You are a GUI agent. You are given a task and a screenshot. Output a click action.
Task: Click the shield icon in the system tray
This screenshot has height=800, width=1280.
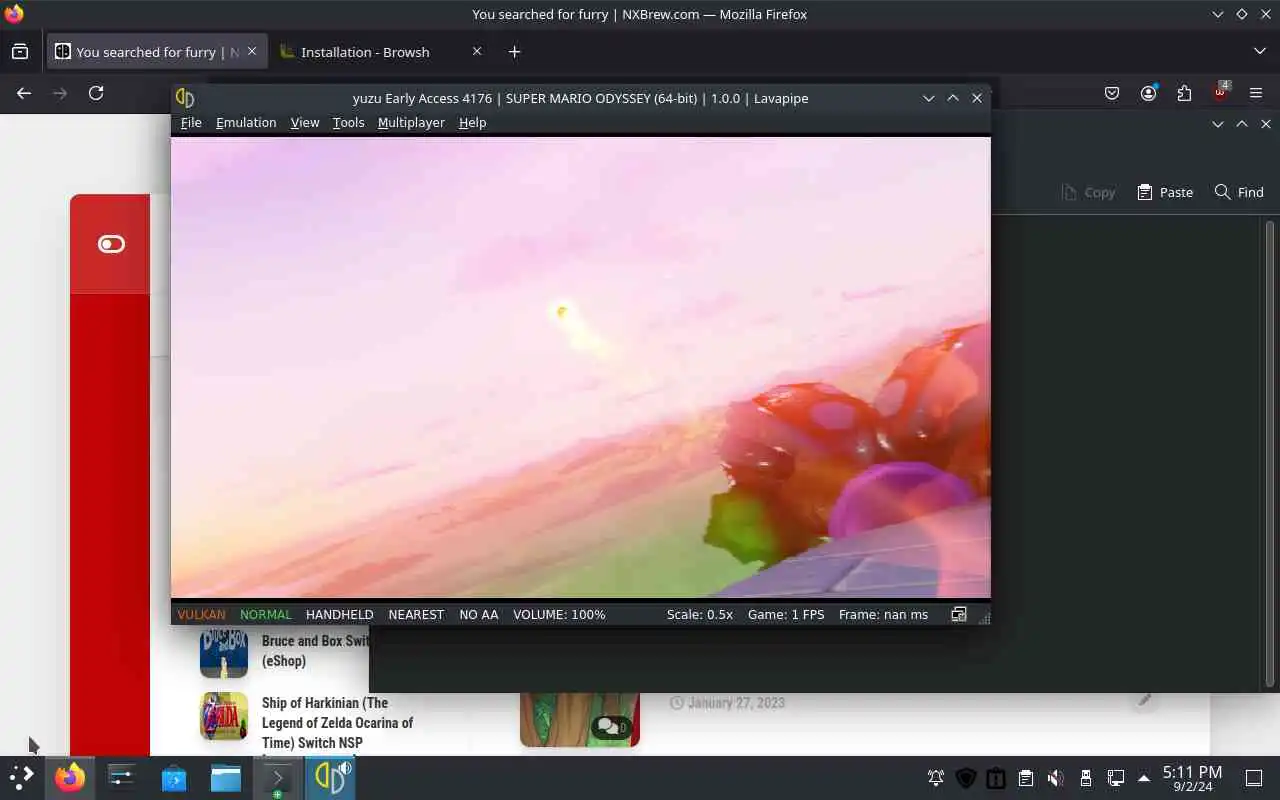click(966, 778)
